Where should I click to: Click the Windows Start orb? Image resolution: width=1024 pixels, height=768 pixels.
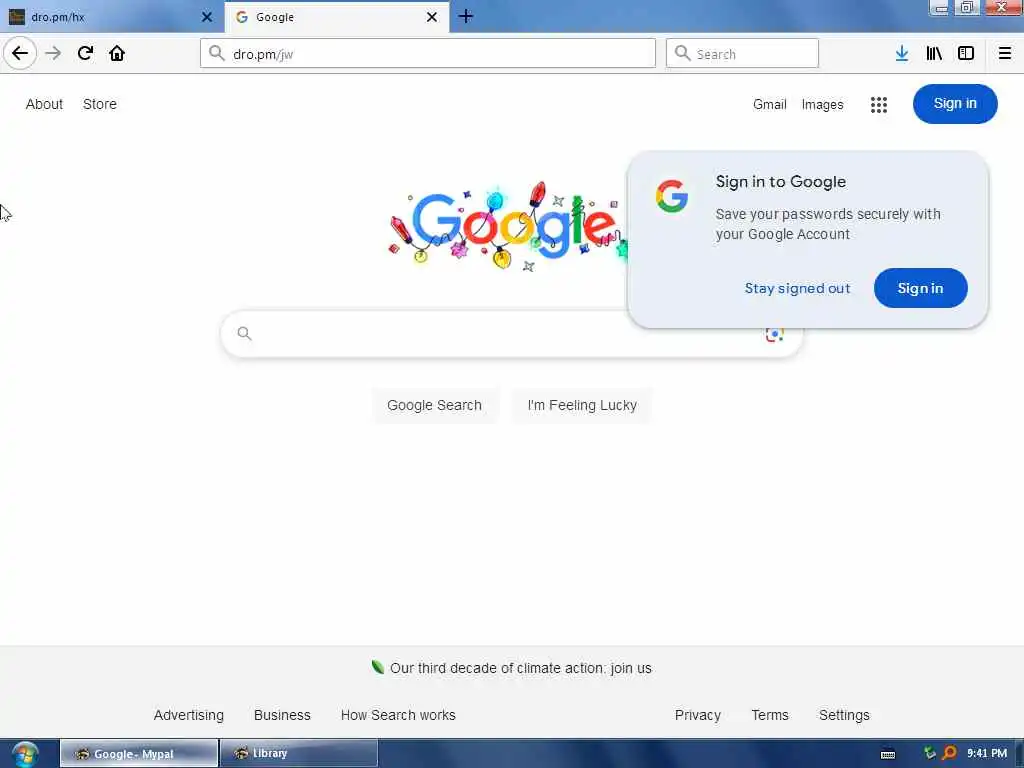pyautogui.click(x=25, y=754)
